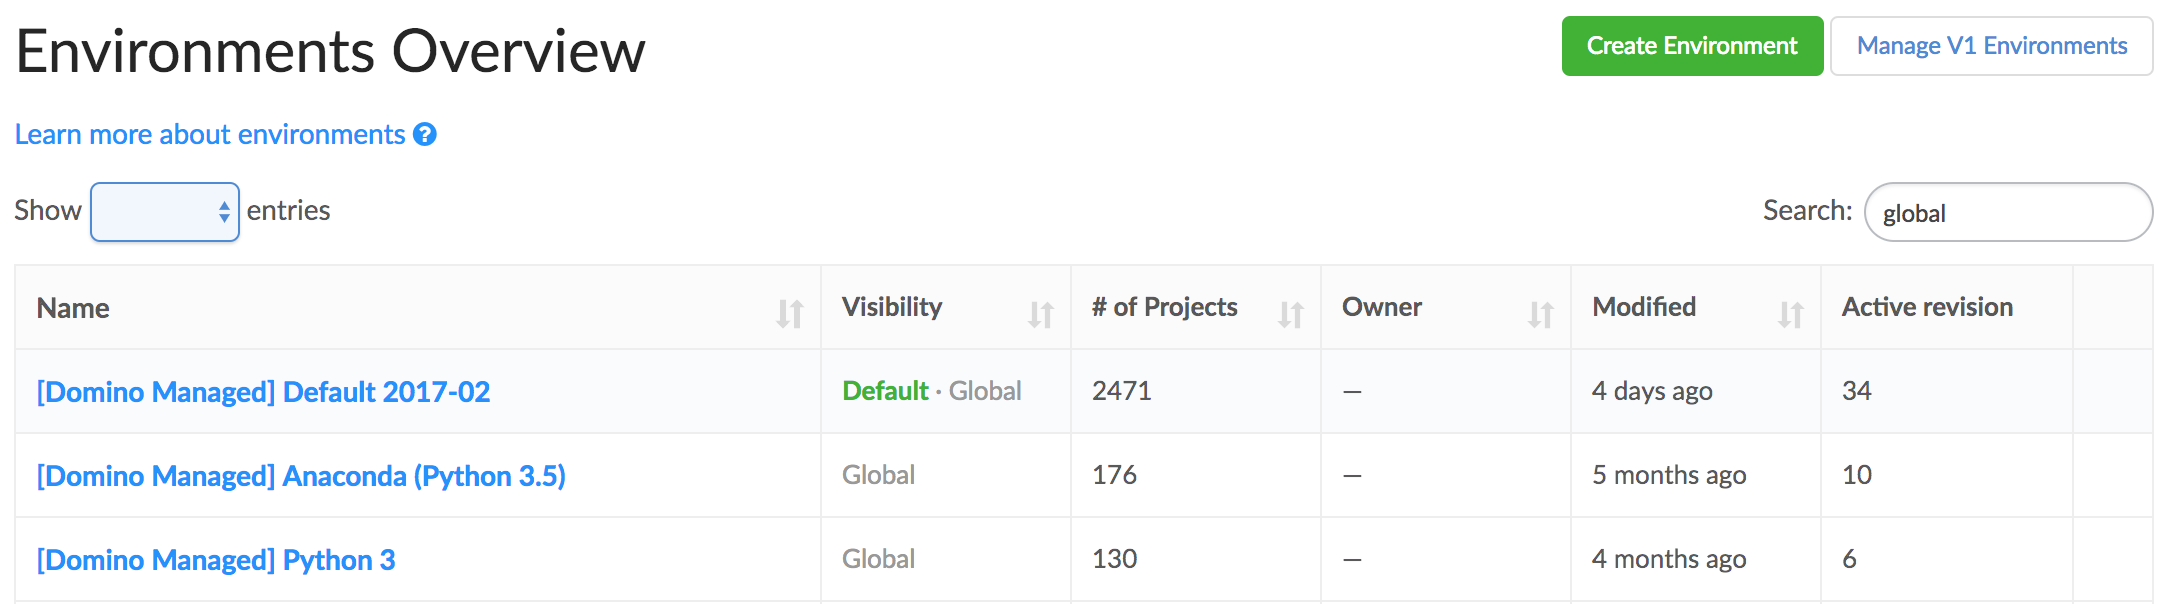Image resolution: width=2168 pixels, height=604 pixels.
Task: Open the Show entries dropdown
Action: (x=165, y=212)
